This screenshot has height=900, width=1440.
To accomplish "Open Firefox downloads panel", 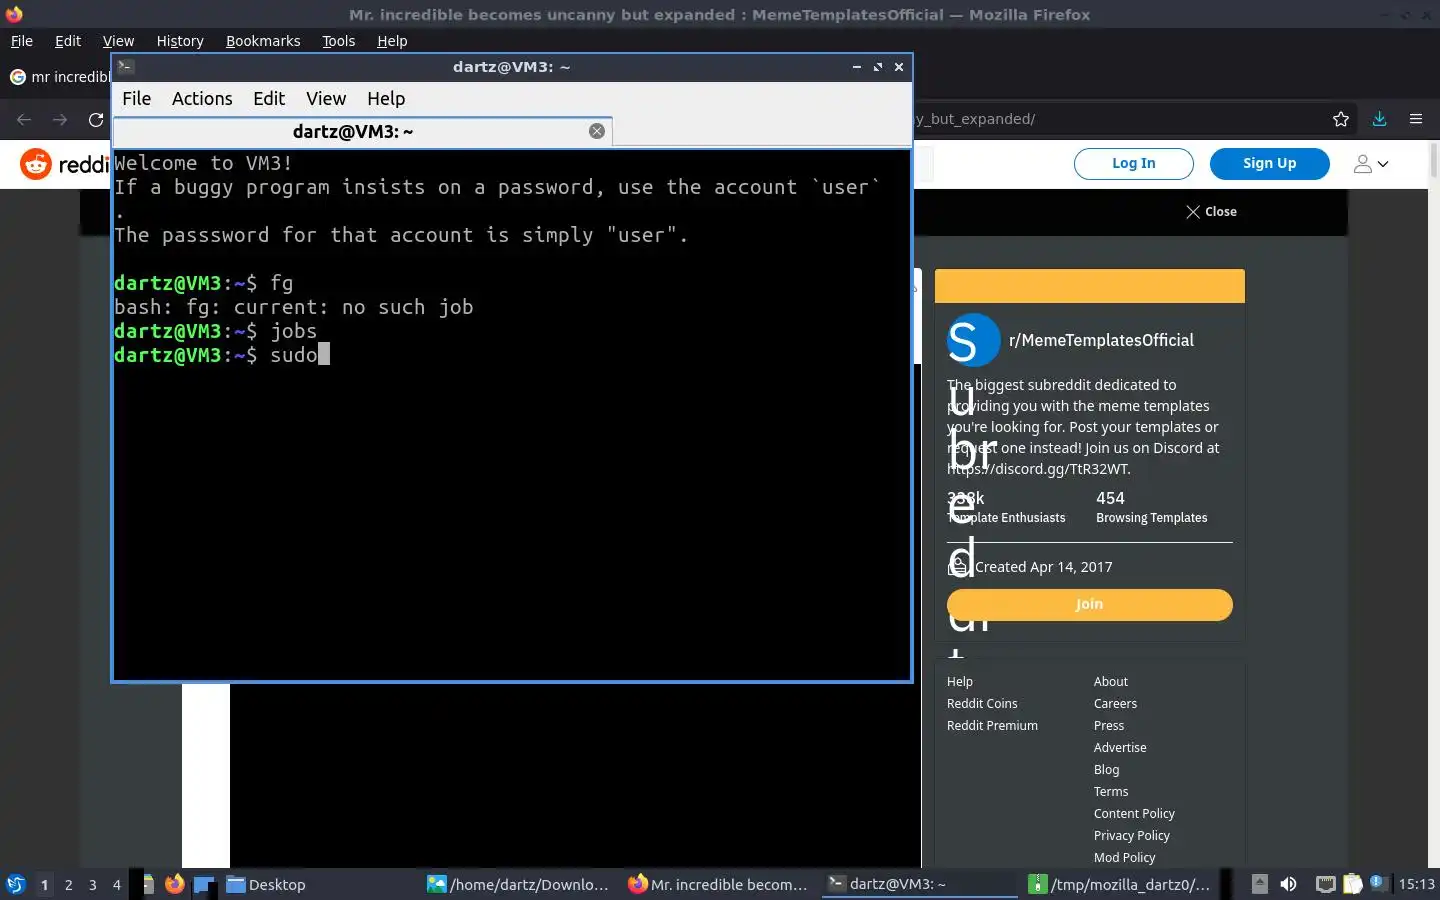I will (1379, 119).
